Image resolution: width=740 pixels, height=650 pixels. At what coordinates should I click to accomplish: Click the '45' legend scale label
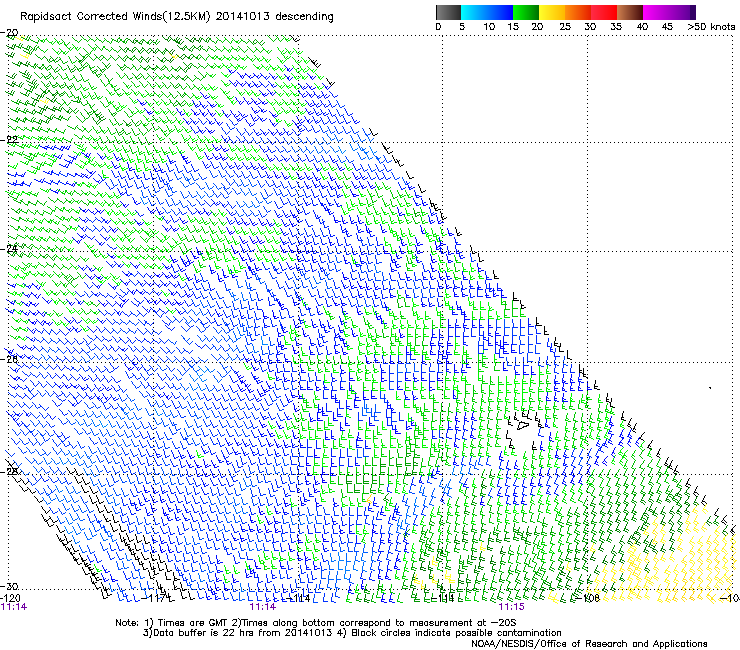click(667, 27)
